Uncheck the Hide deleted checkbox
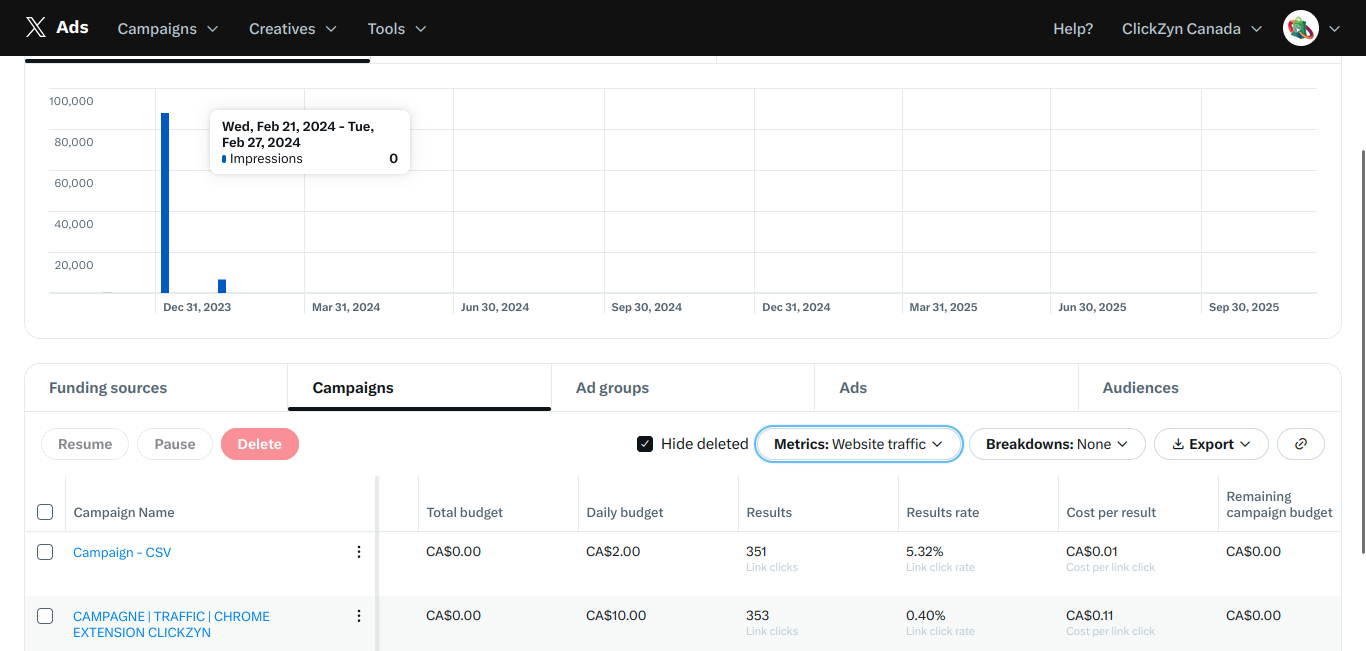The width and height of the screenshot is (1366, 651). pos(645,444)
